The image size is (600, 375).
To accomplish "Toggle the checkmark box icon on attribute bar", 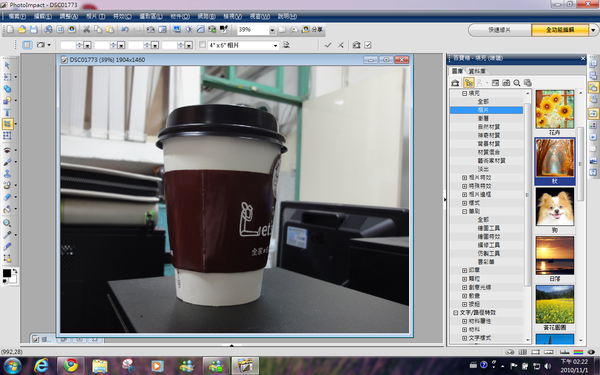I will [368, 45].
